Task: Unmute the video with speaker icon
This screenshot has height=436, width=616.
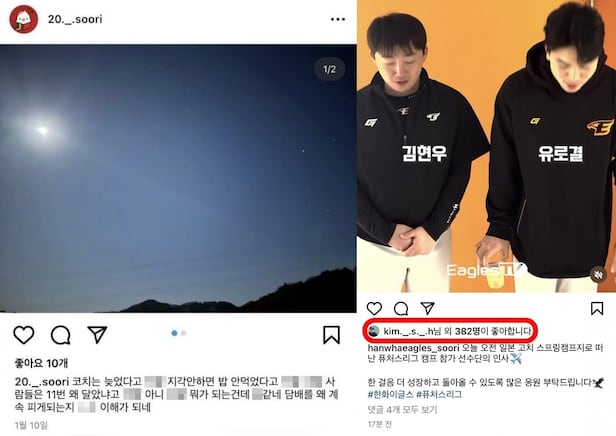Action: click(598, 274)
